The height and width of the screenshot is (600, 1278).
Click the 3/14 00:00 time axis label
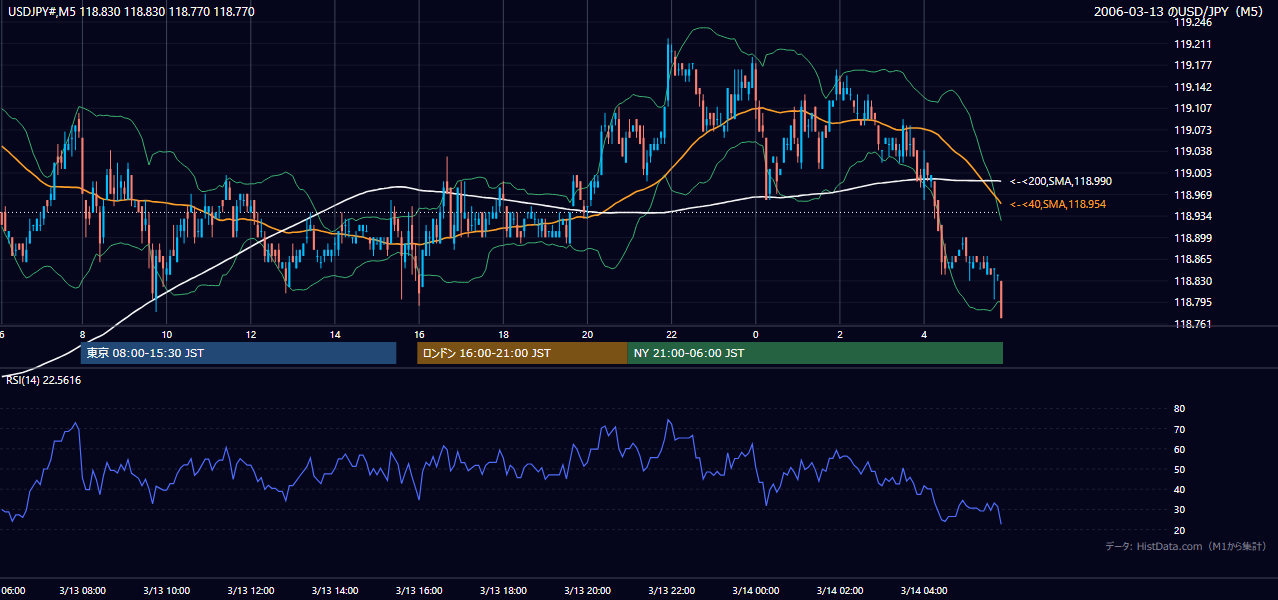[756, 590]
